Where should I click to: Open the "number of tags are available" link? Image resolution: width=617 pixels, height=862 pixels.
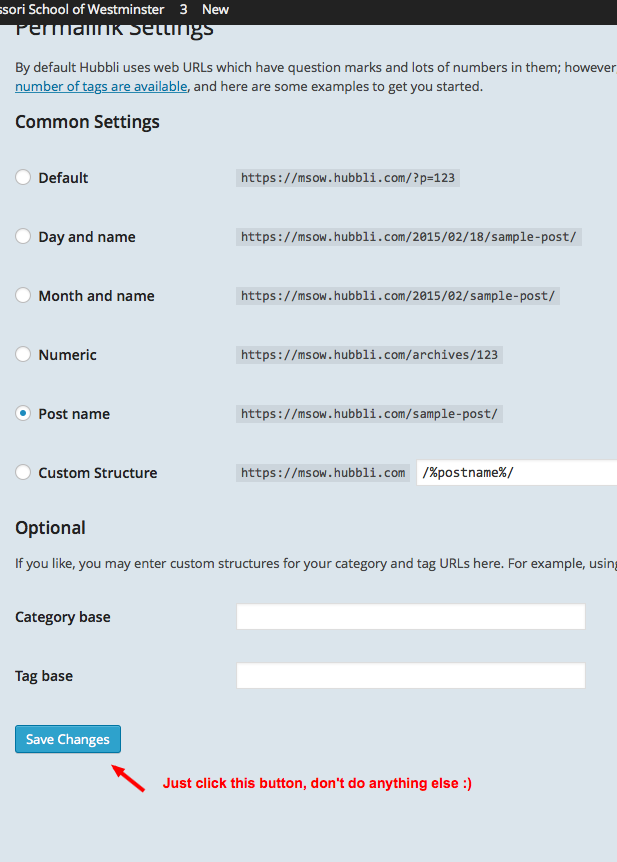pyautogui.click(x=101, y=86)
